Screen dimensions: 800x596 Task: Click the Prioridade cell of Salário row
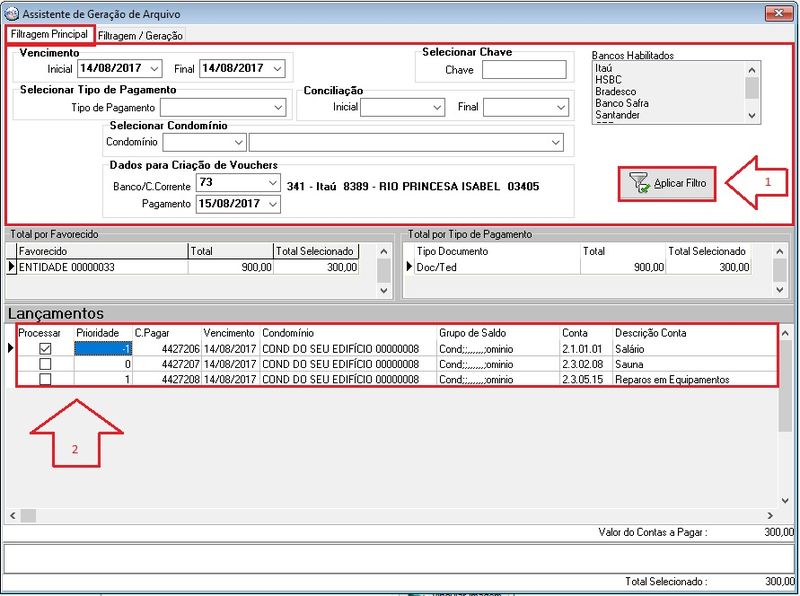100,349
